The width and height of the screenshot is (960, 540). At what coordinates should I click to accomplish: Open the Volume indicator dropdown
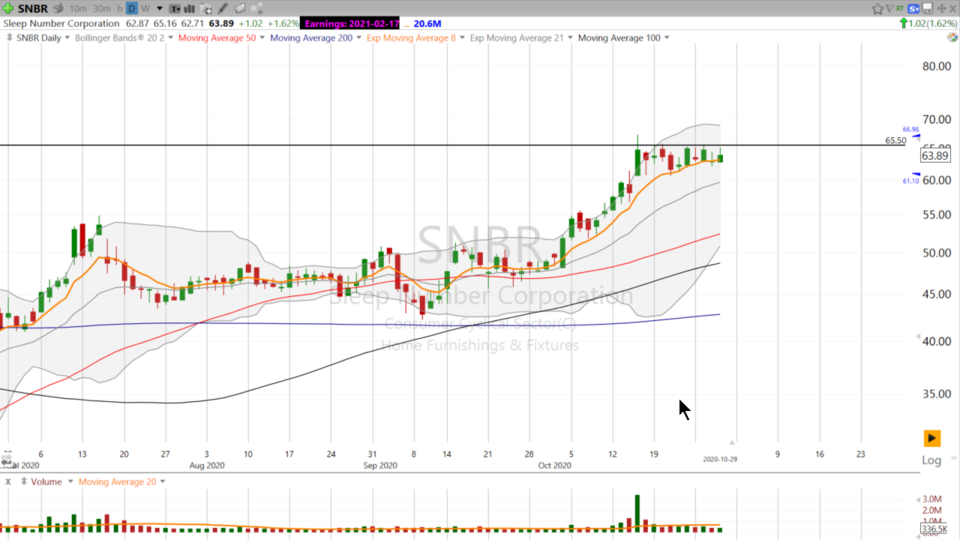click(70, 482)
